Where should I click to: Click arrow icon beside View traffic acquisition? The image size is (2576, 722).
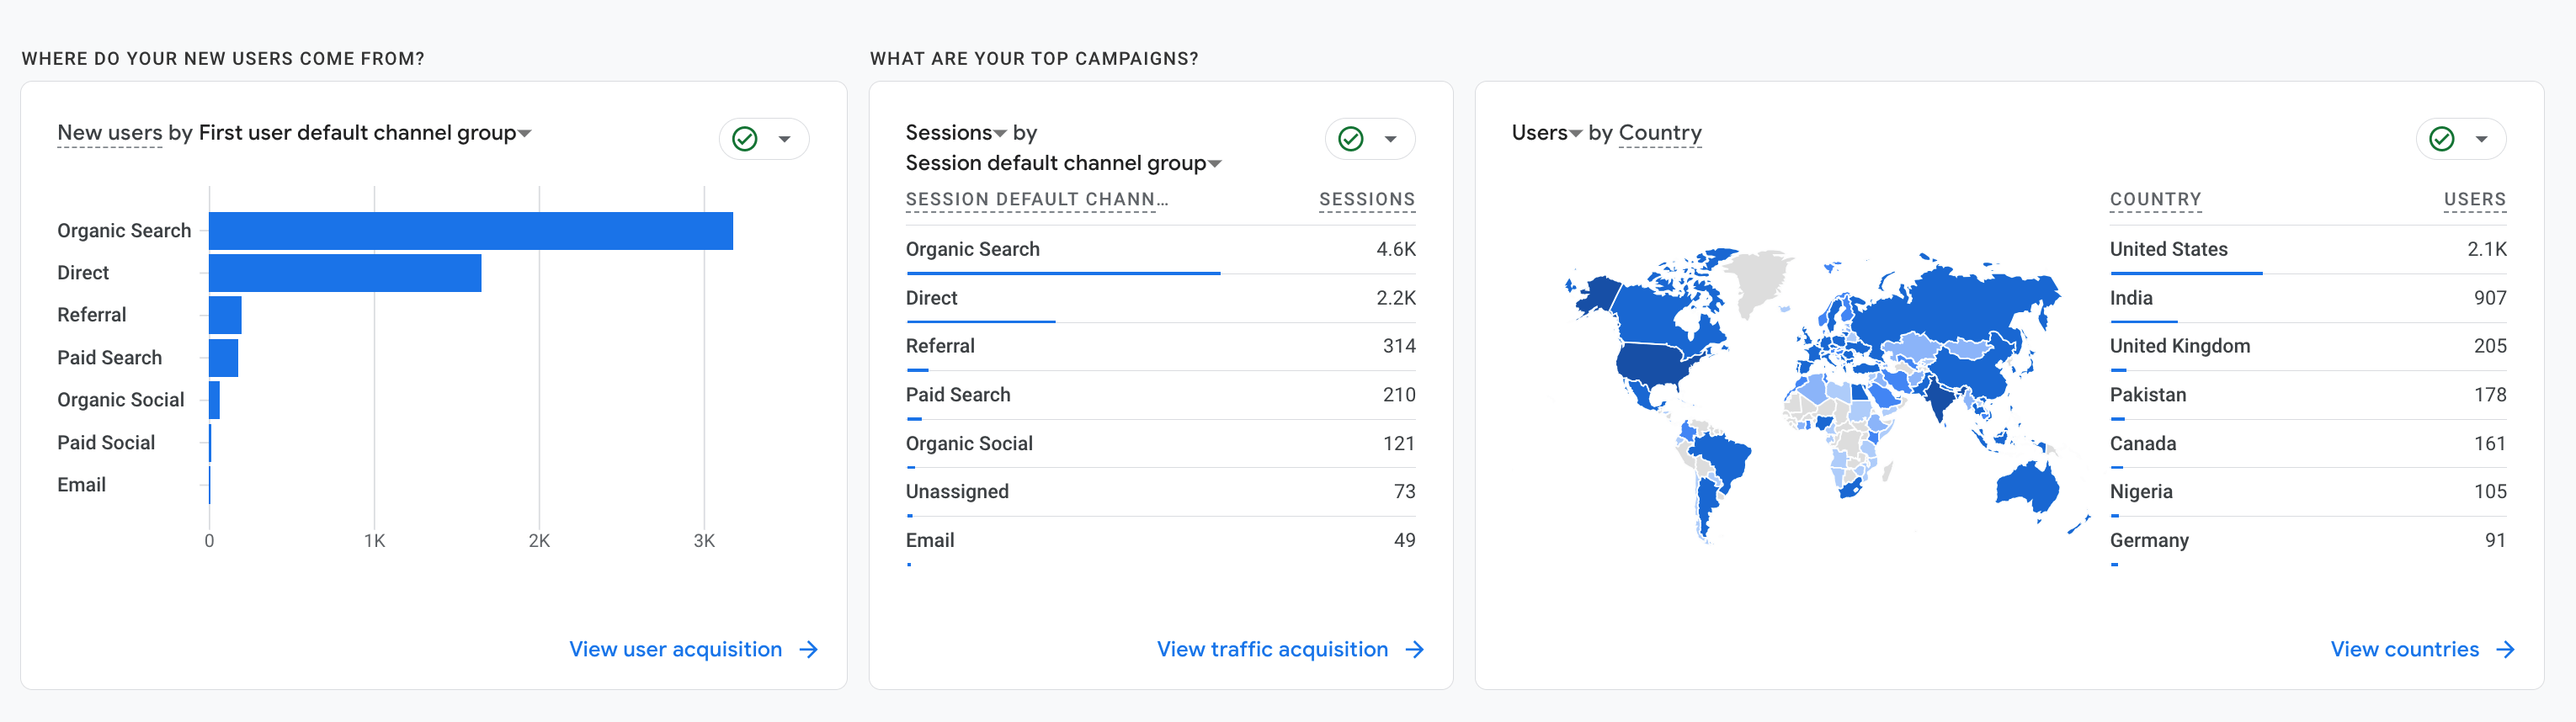(x=1415, y=650)
